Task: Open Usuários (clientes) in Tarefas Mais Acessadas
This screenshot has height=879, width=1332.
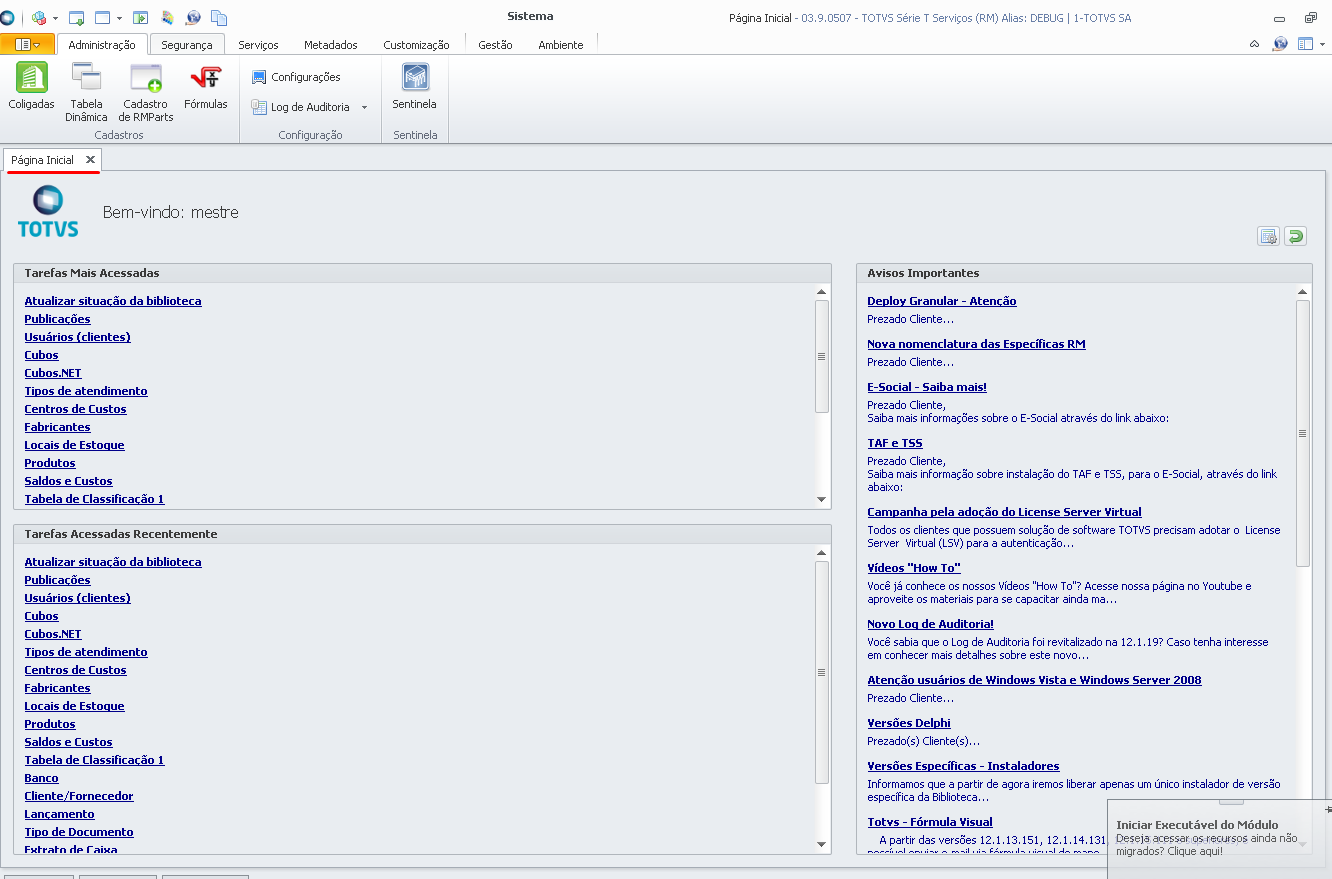Action: click(77, 337)
